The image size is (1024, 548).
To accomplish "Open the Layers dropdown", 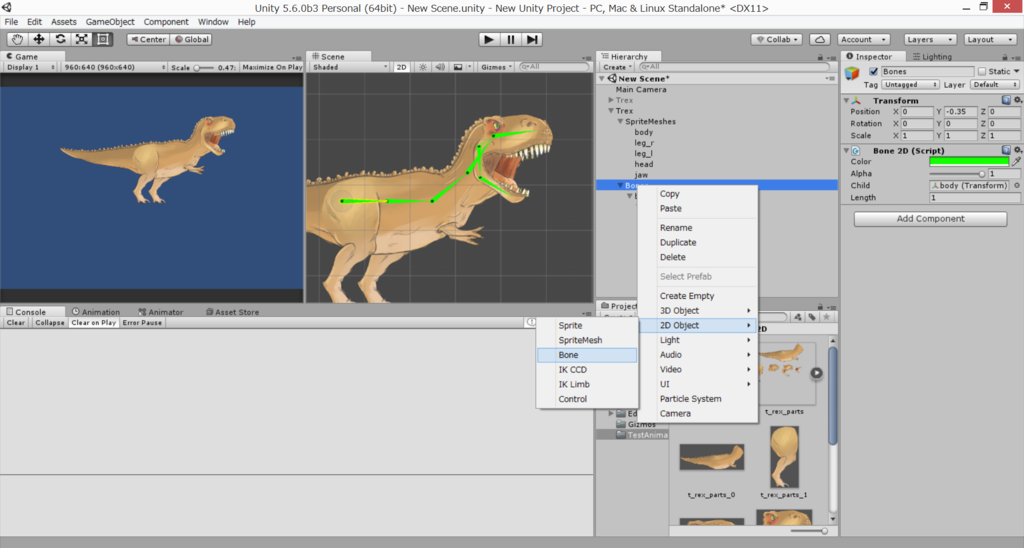I will pyautogui.click(x=929, y=39).
